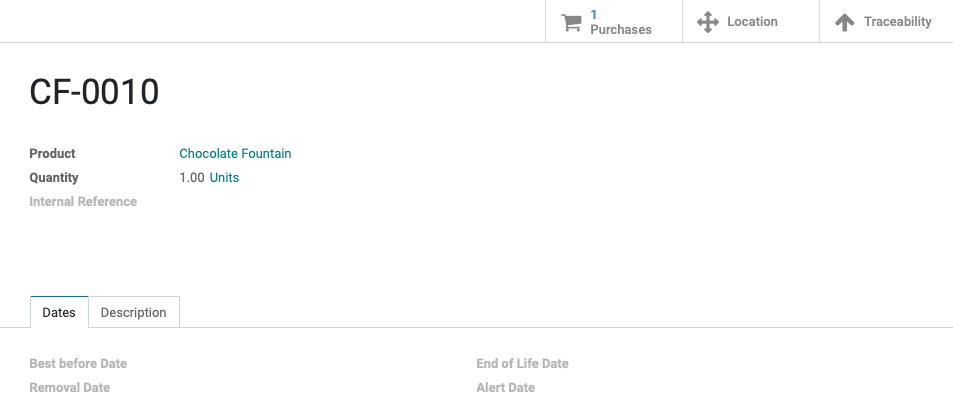The width and height of the screenshot is (953, 411).
Task: Open the Purchases stat button
Action: click(x=614, y=21)
